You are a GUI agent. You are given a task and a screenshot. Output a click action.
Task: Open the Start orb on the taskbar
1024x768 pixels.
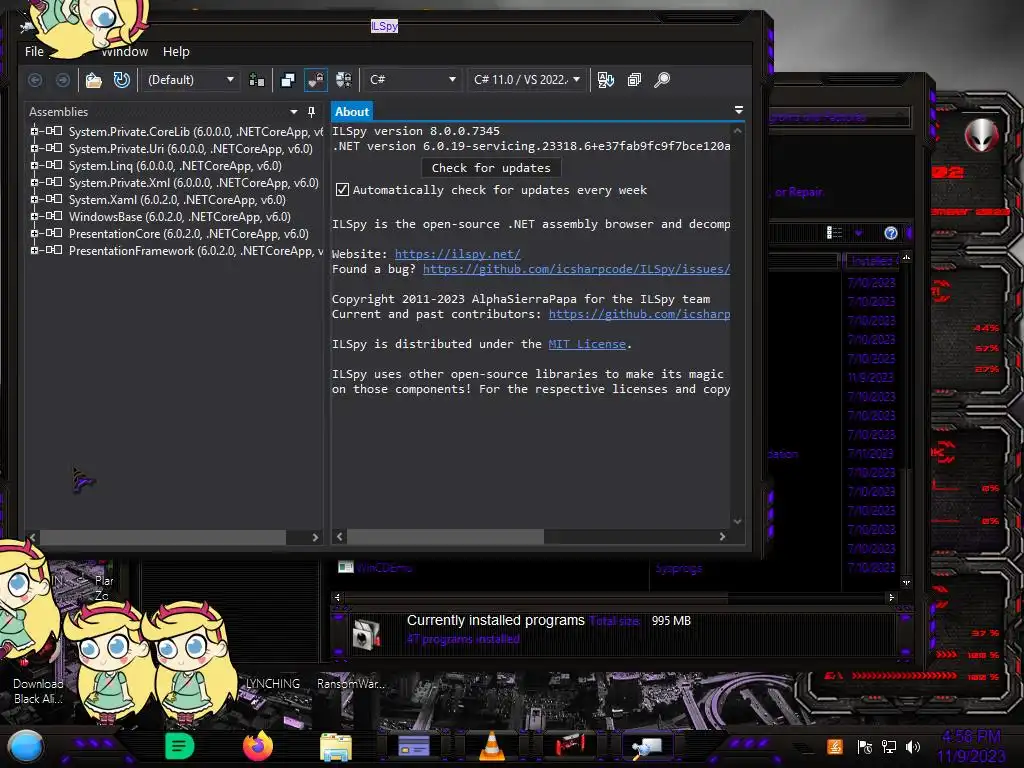pyautogui.click(x=26, y=747)
